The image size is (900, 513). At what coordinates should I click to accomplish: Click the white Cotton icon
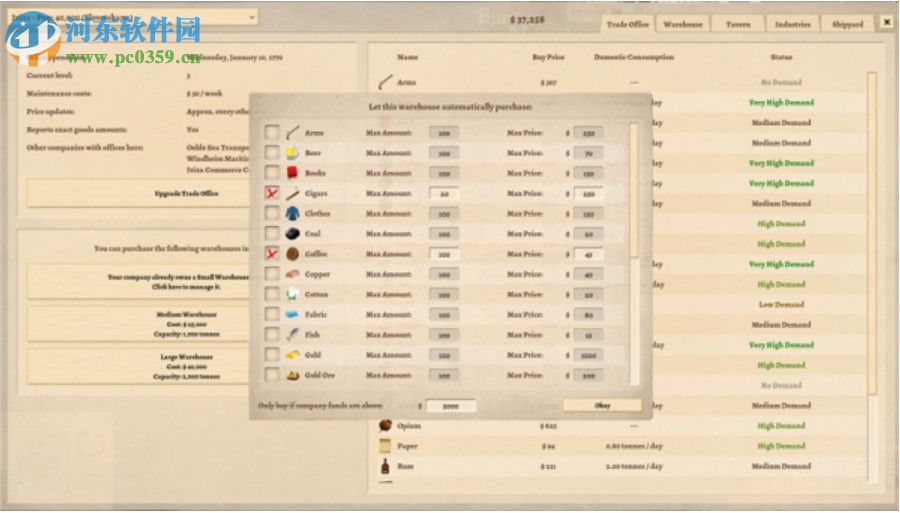293,294
